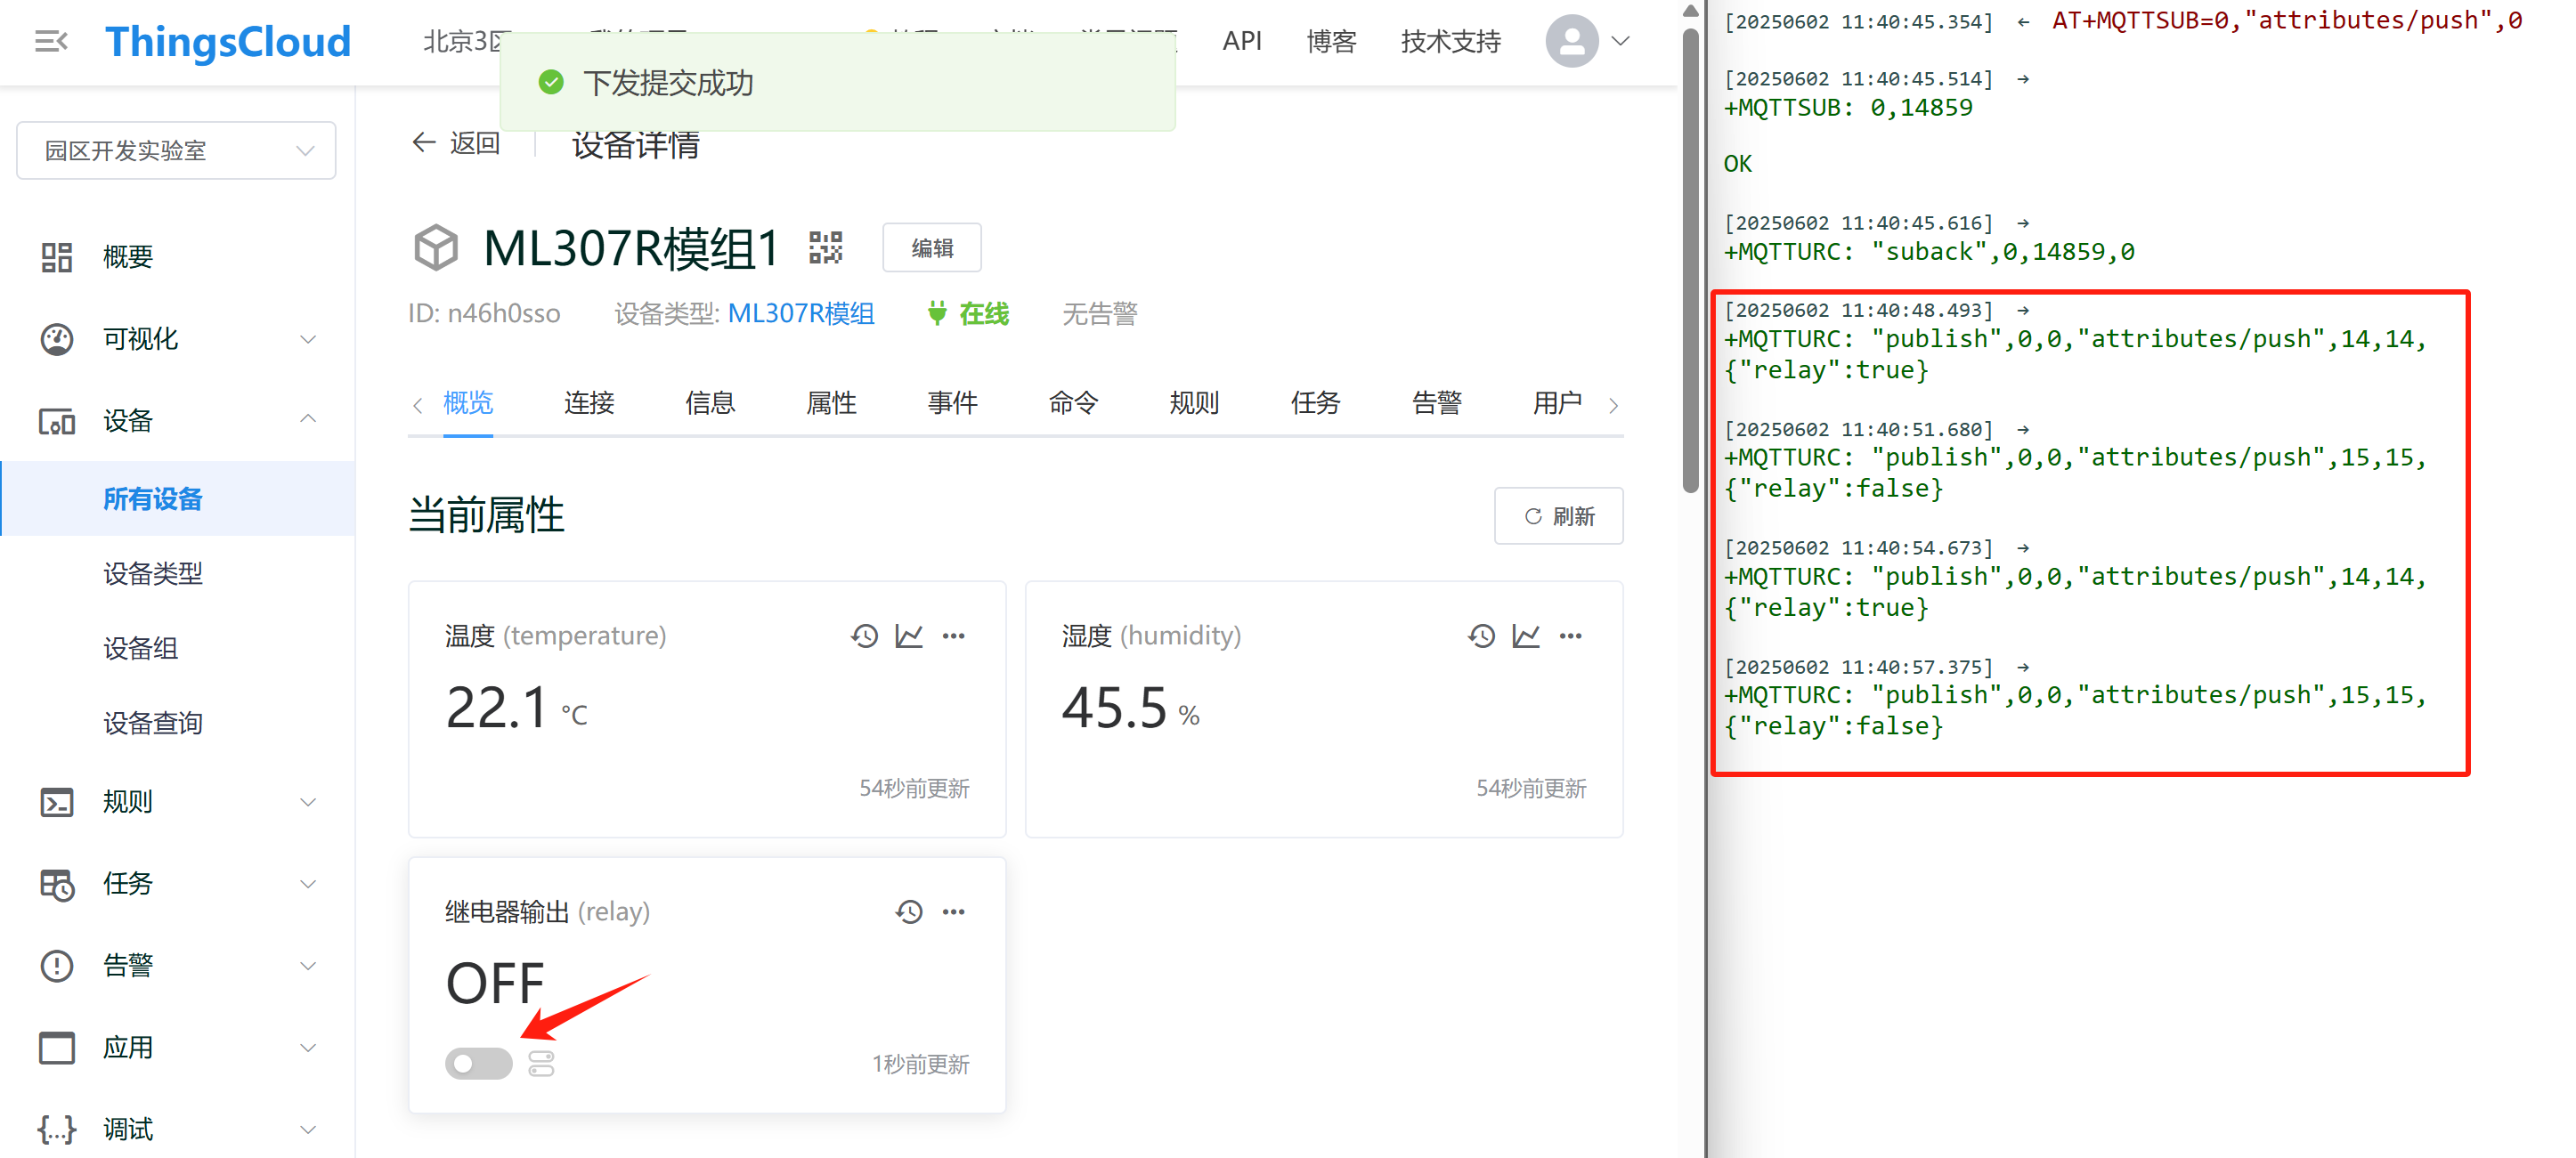Switch to the 信息 tab
This screenshot has height=1158, width=2576.
pos(710,403)
